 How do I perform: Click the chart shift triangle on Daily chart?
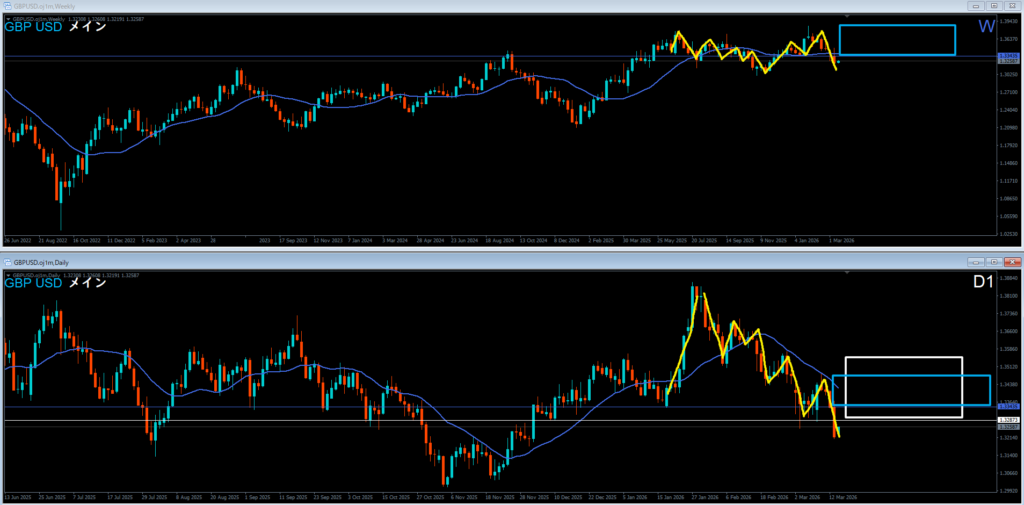pyautogui.click(x=847, y=273)
